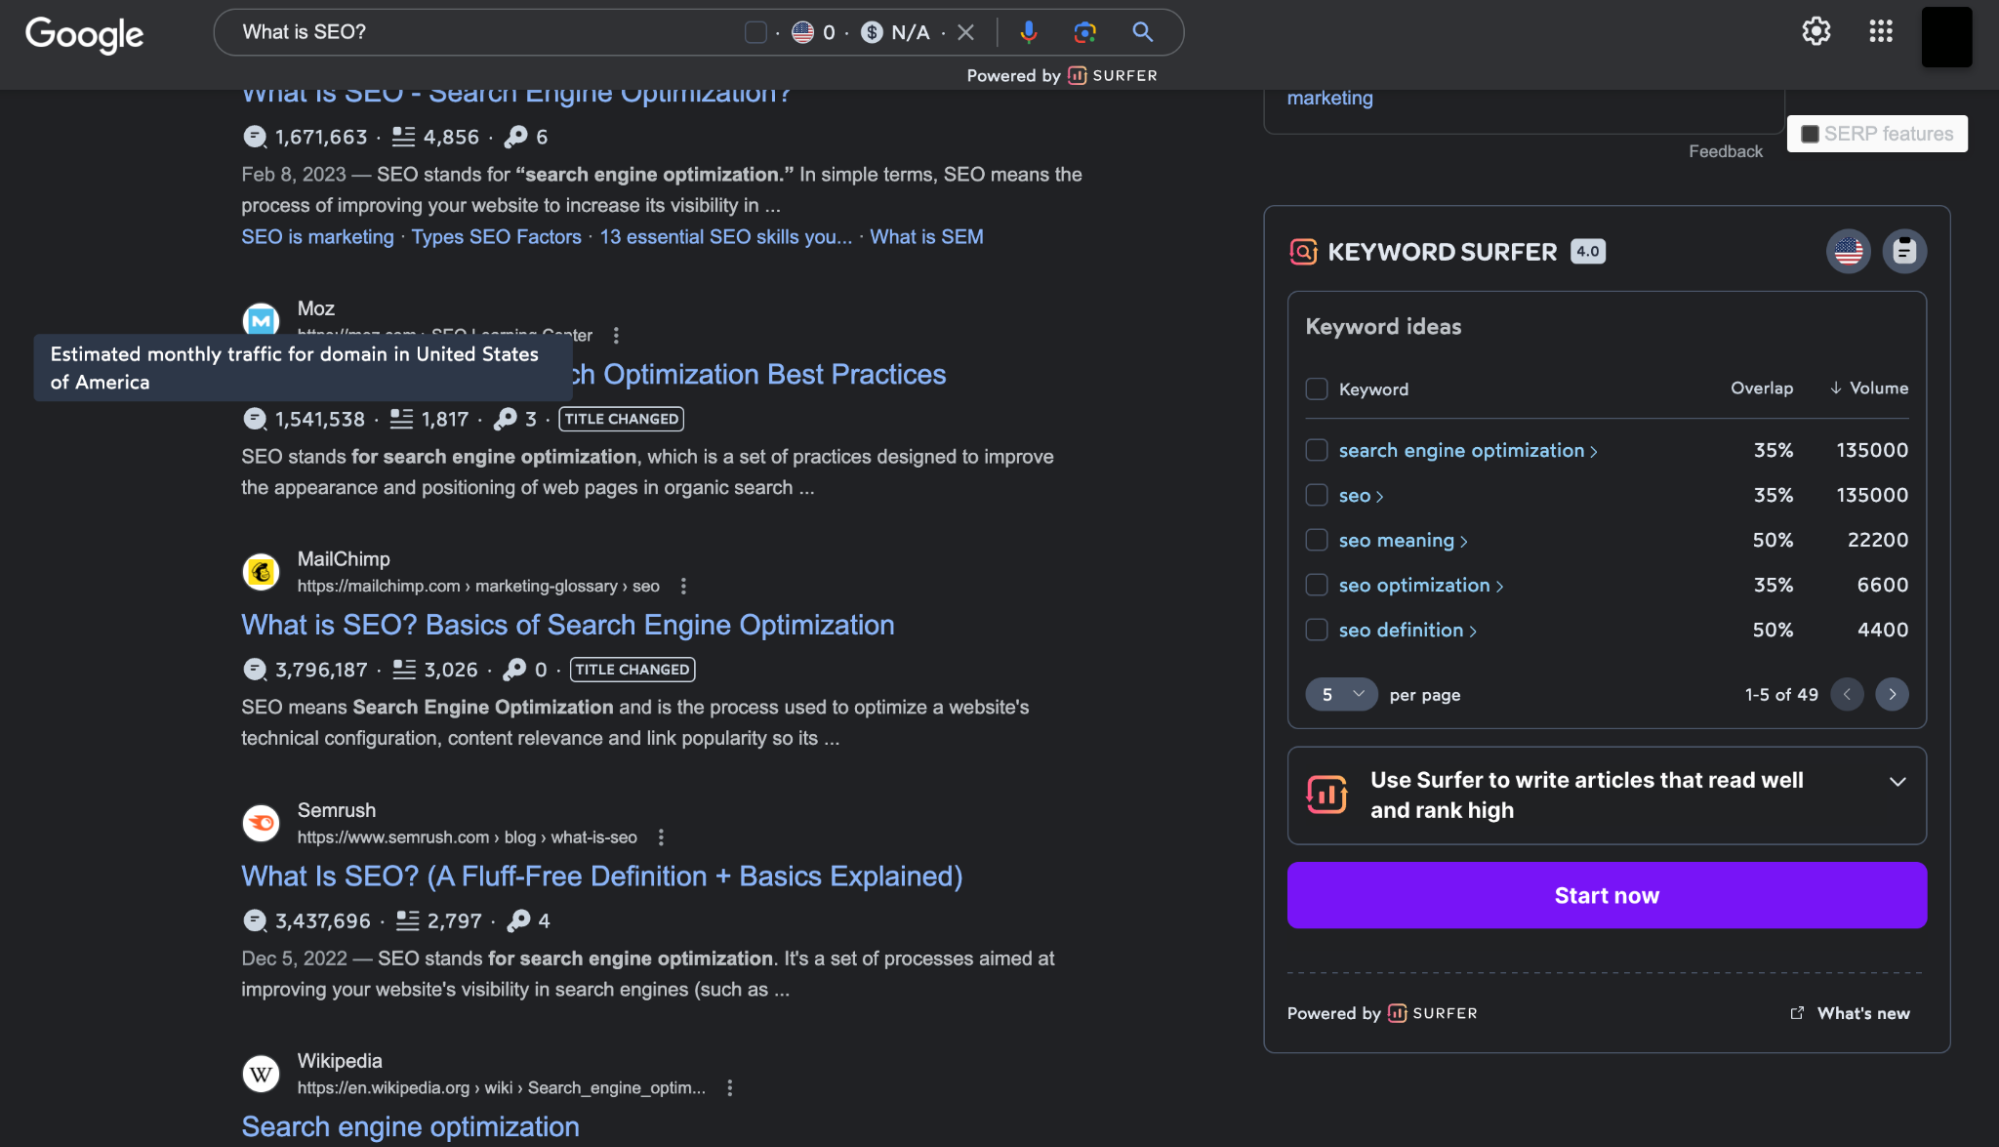Open the 'seo definition' keyword link
The image size is (1999, 1147).
tap(1407, 630)
